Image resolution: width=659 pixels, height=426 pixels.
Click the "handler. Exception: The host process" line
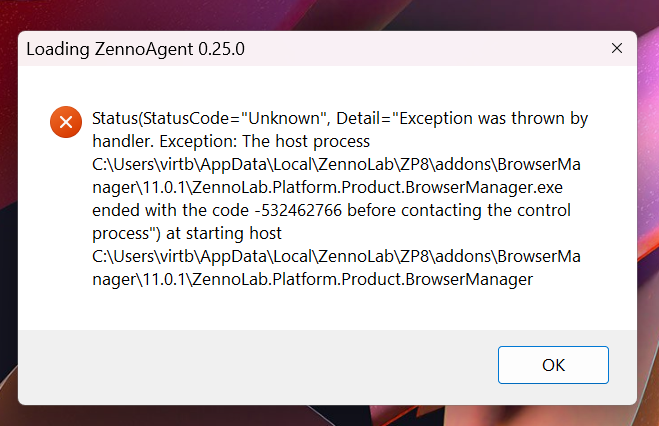tap(231, 141)
